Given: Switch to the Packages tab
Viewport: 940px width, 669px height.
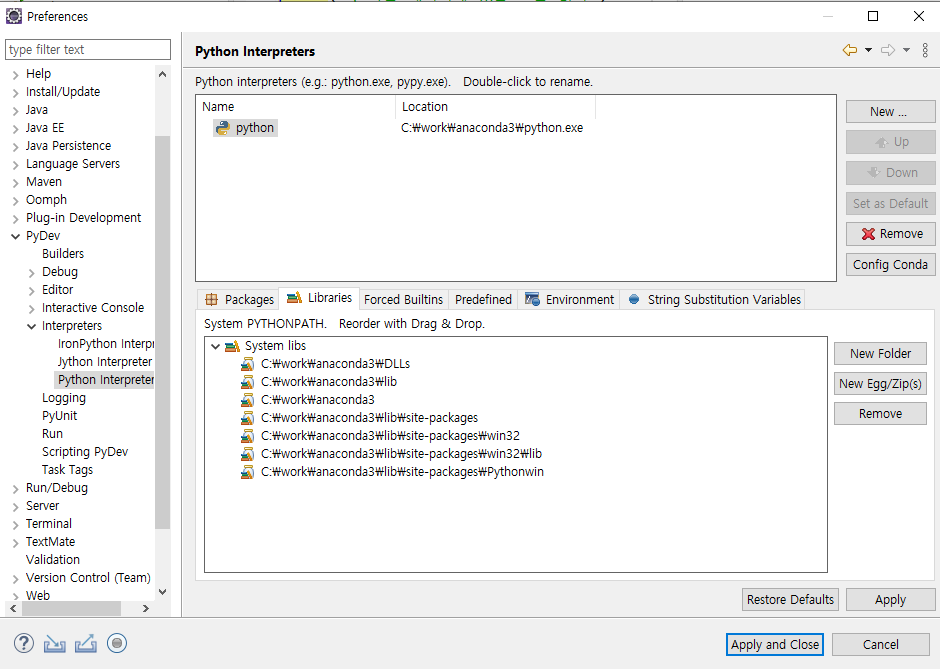Looking at the screenshot, I should tap(239, 299).
